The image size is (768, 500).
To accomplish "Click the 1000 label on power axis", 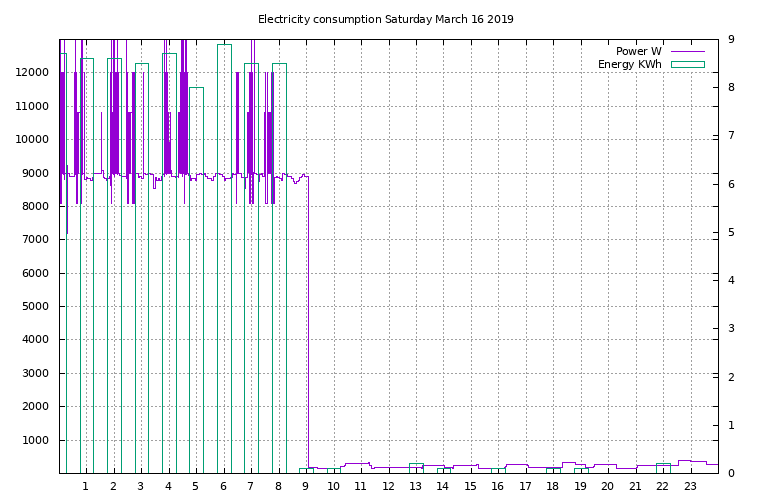I will pyautogui.click(x=36, y=440).
